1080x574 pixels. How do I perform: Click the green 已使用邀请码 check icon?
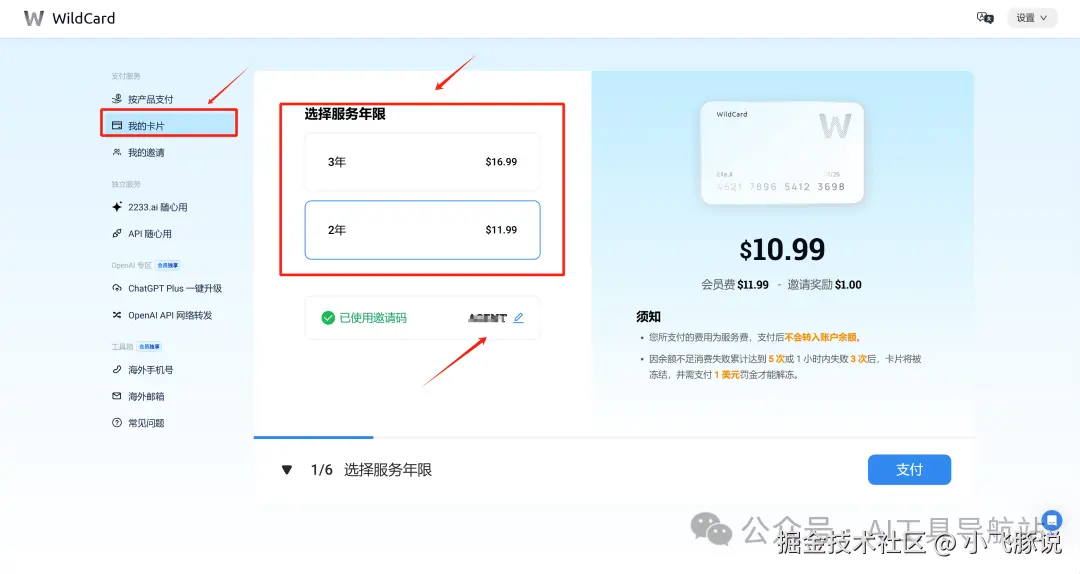(x=328, y=318)
